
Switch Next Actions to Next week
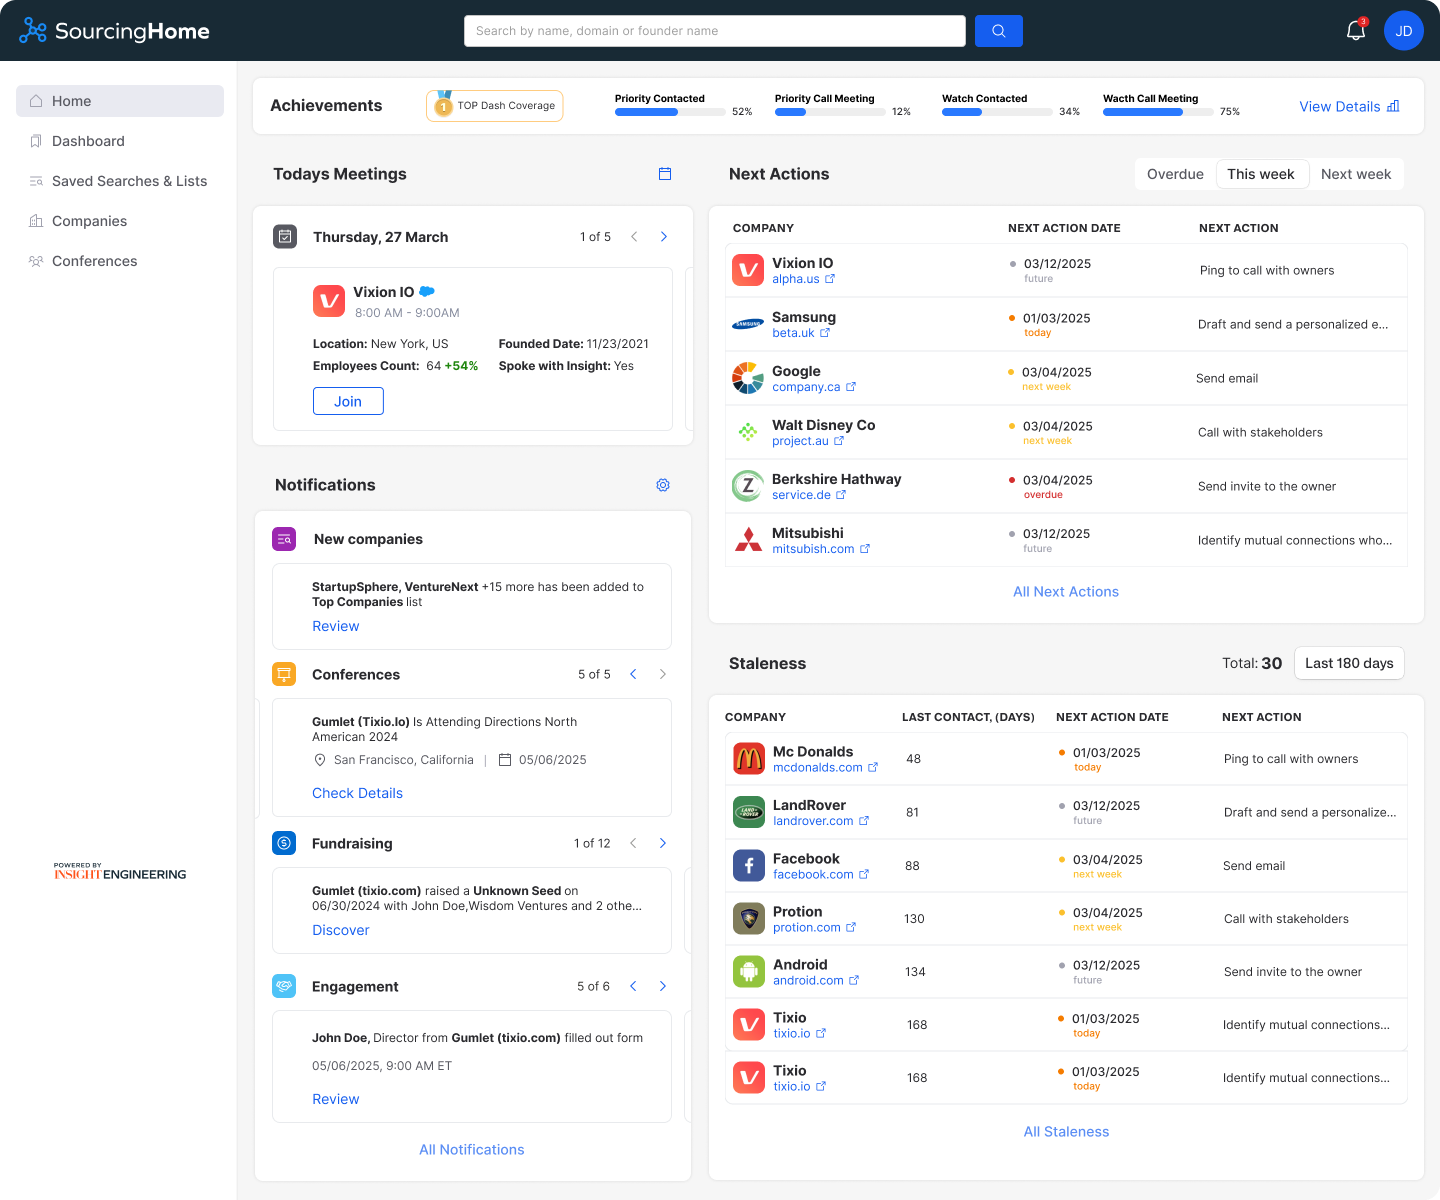(x=1355, y=174)
